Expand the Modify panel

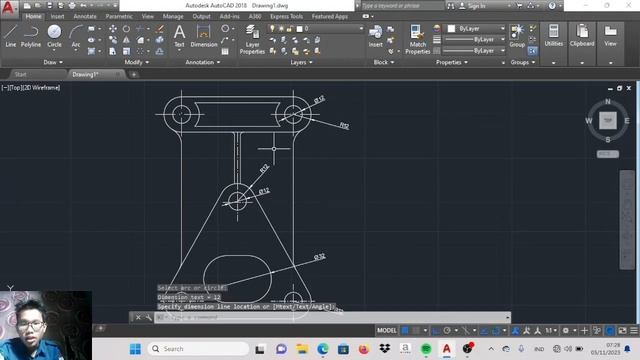click(137, 62)
